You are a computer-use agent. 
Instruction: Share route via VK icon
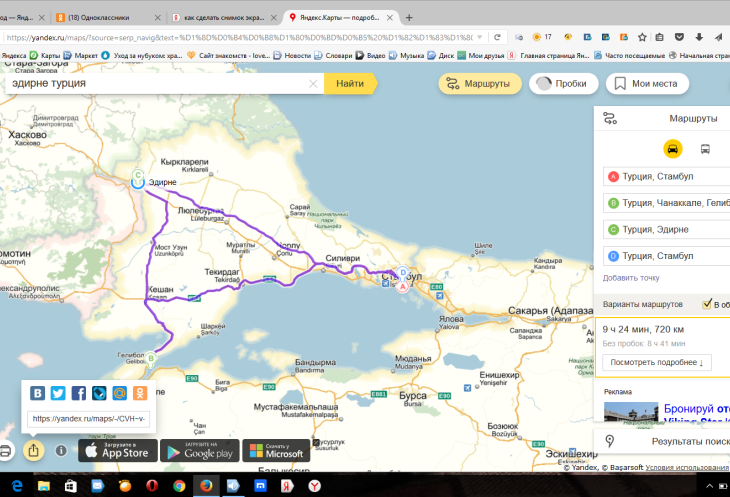coord(37,393)
